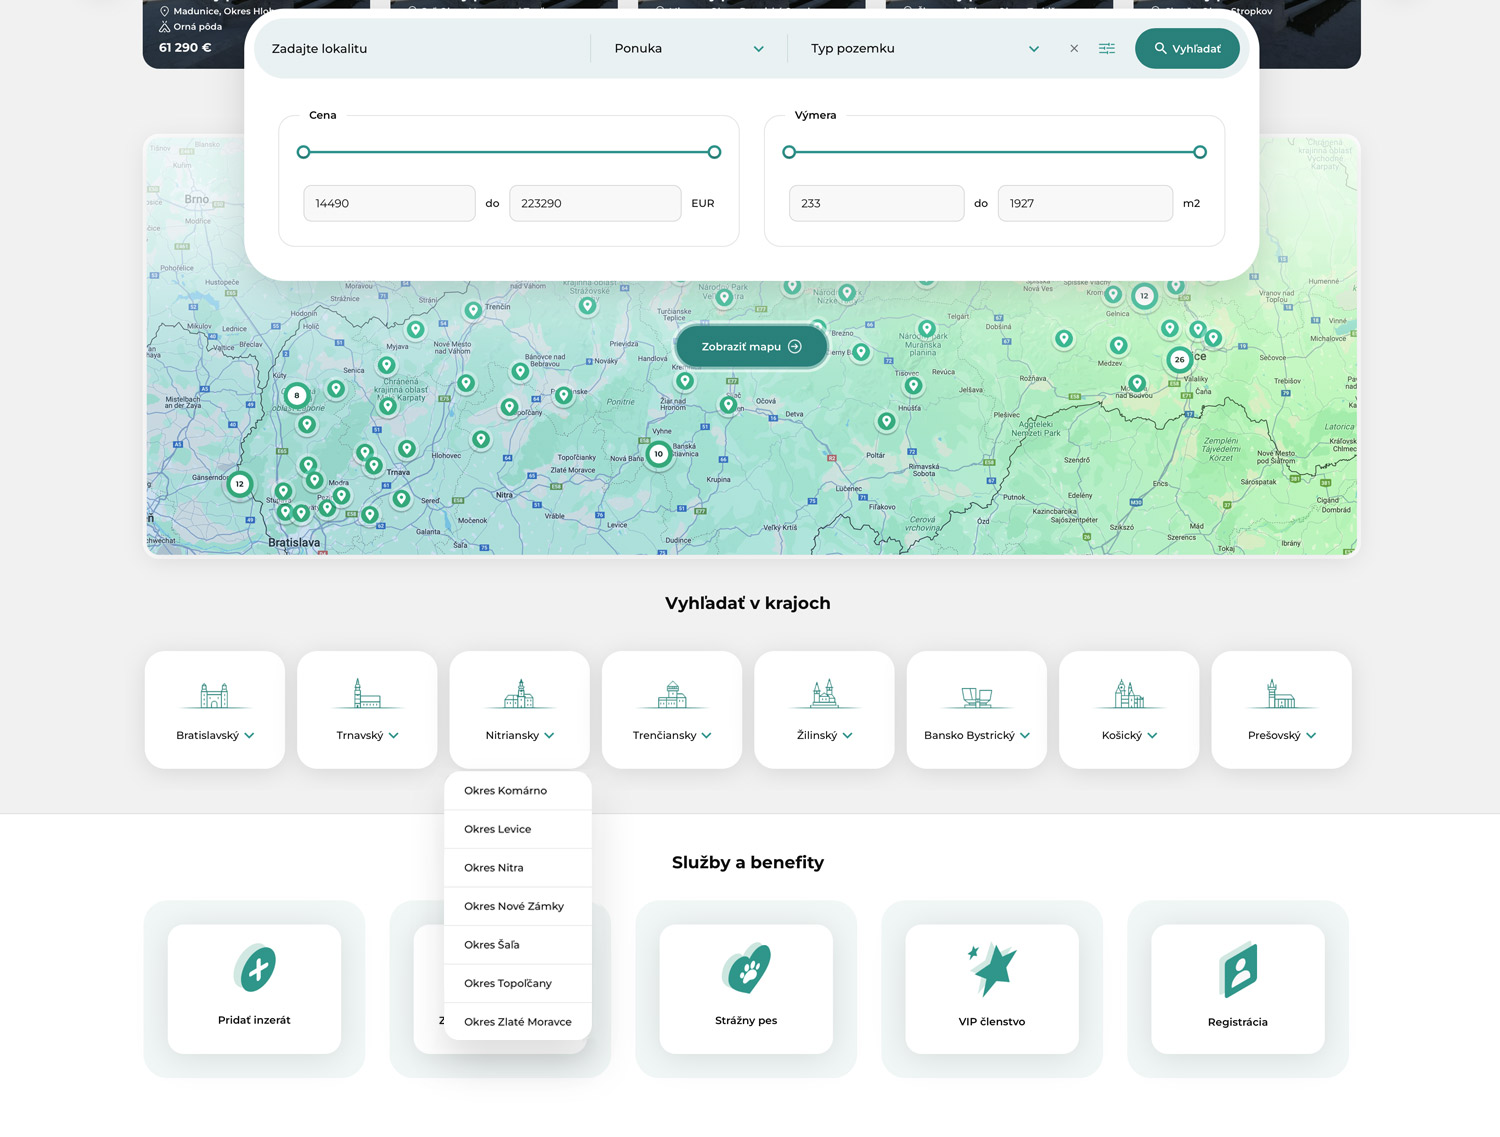Click map cluster marker showing 10
1500x1137 pixels.
coord(658,454)
